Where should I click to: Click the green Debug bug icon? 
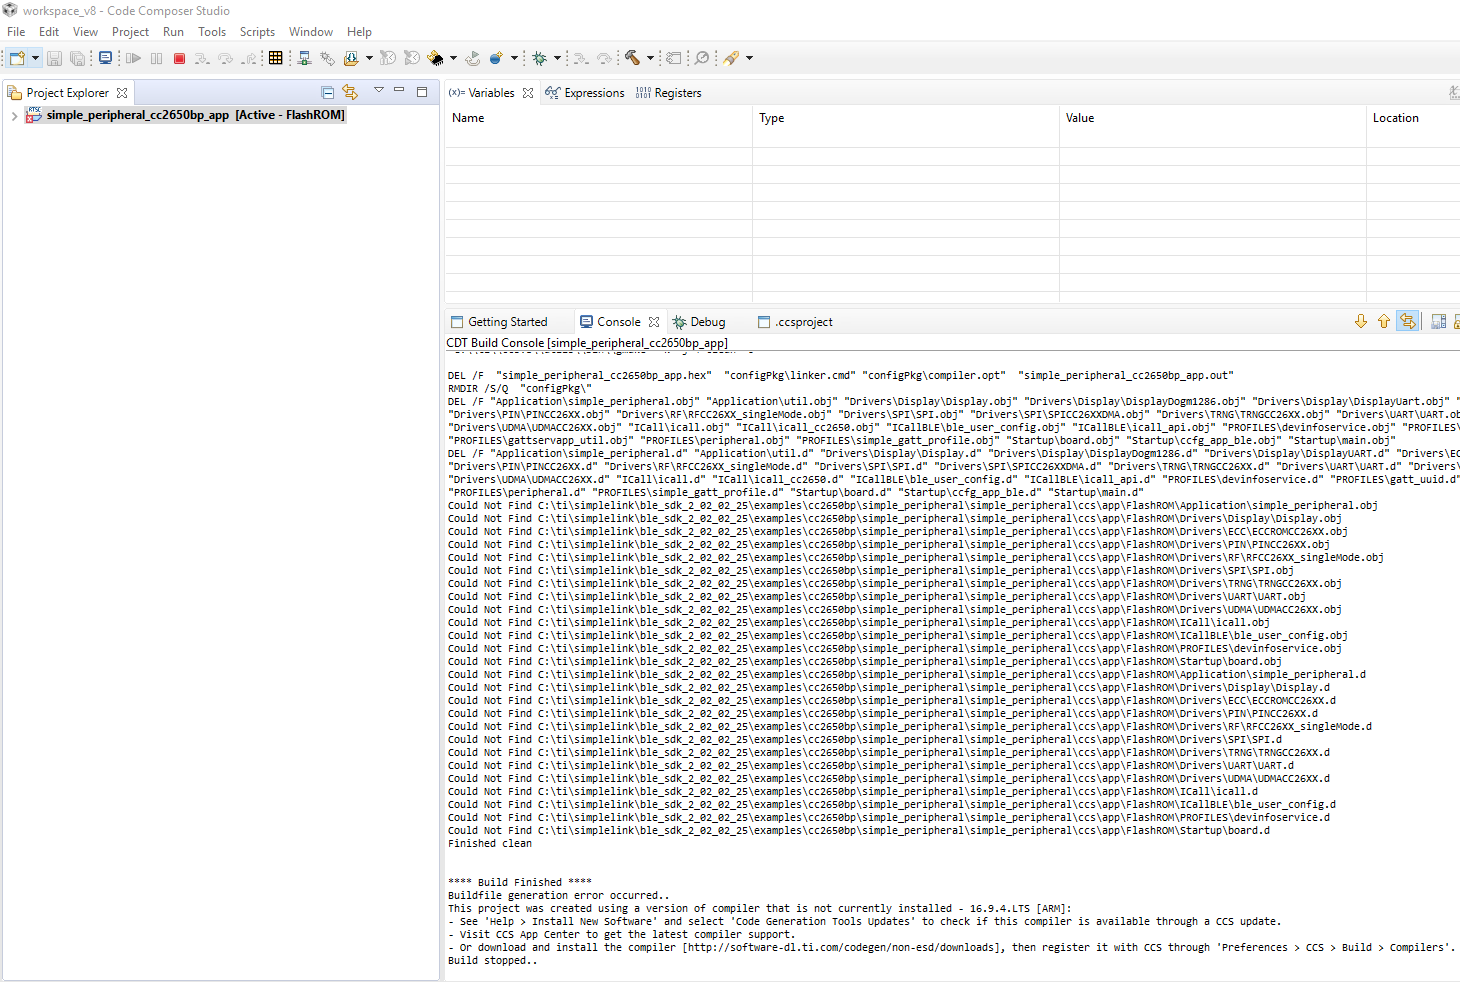coord(539,58)
